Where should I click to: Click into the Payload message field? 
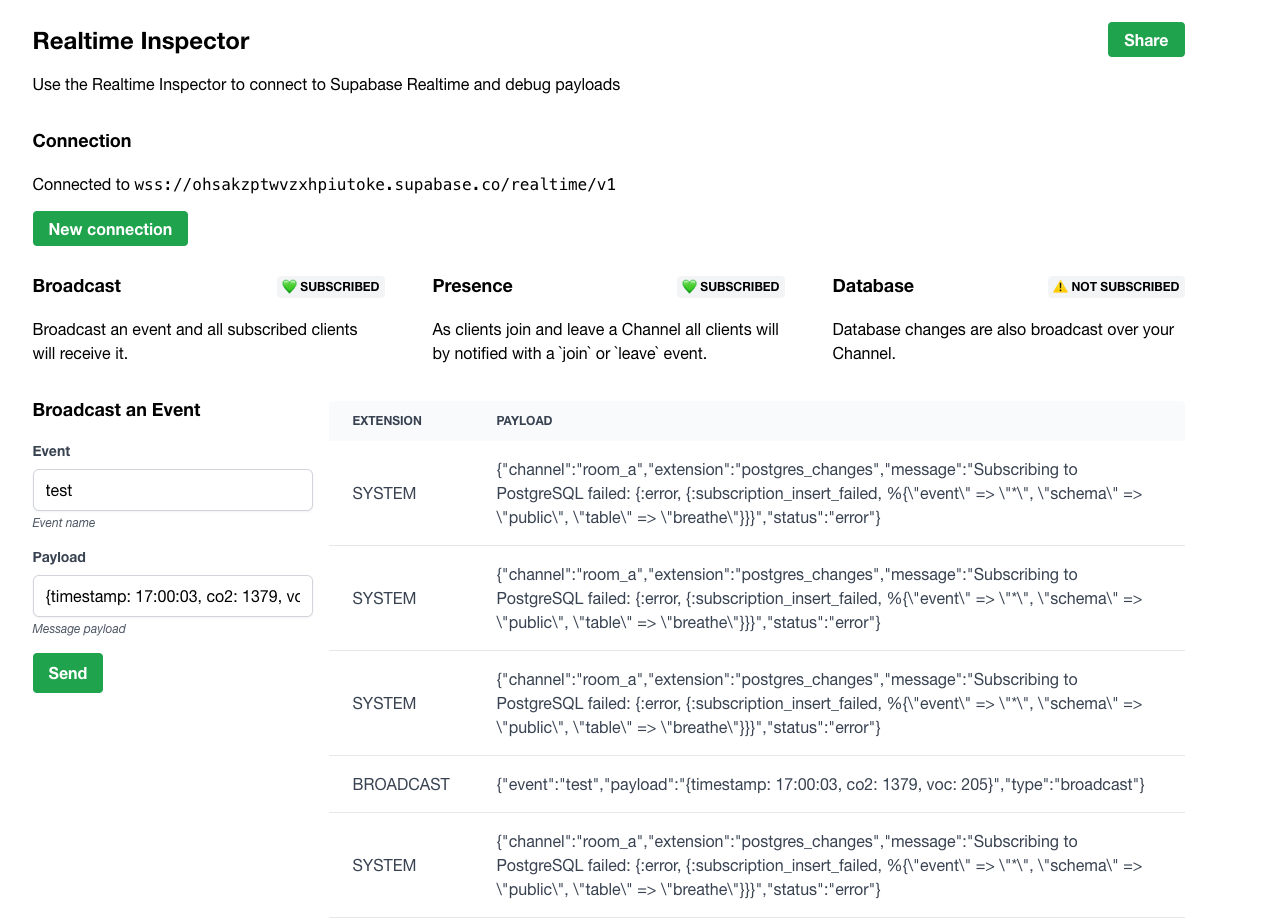tap(172, 596)
